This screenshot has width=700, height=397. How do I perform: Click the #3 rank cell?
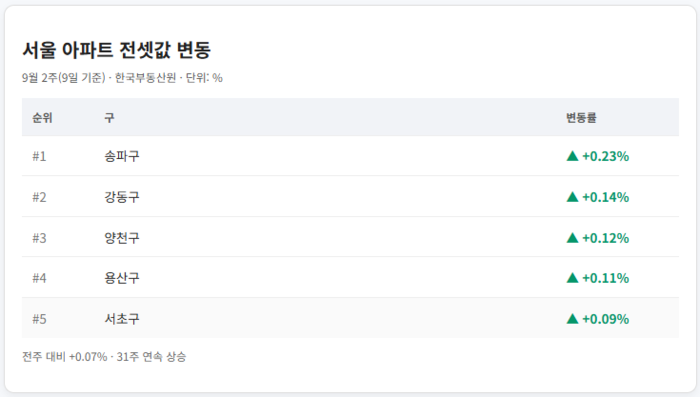click(x=39, y=238)
